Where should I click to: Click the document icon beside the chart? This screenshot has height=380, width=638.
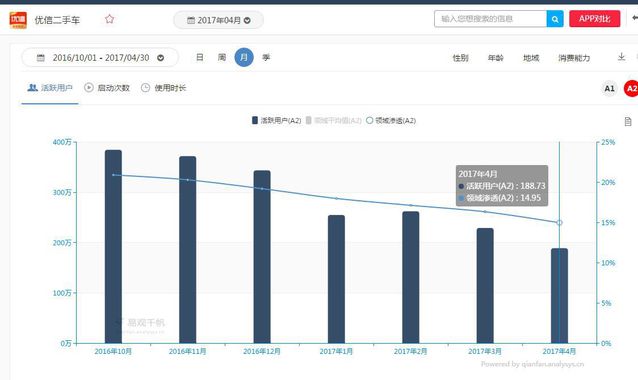point(628,121)
